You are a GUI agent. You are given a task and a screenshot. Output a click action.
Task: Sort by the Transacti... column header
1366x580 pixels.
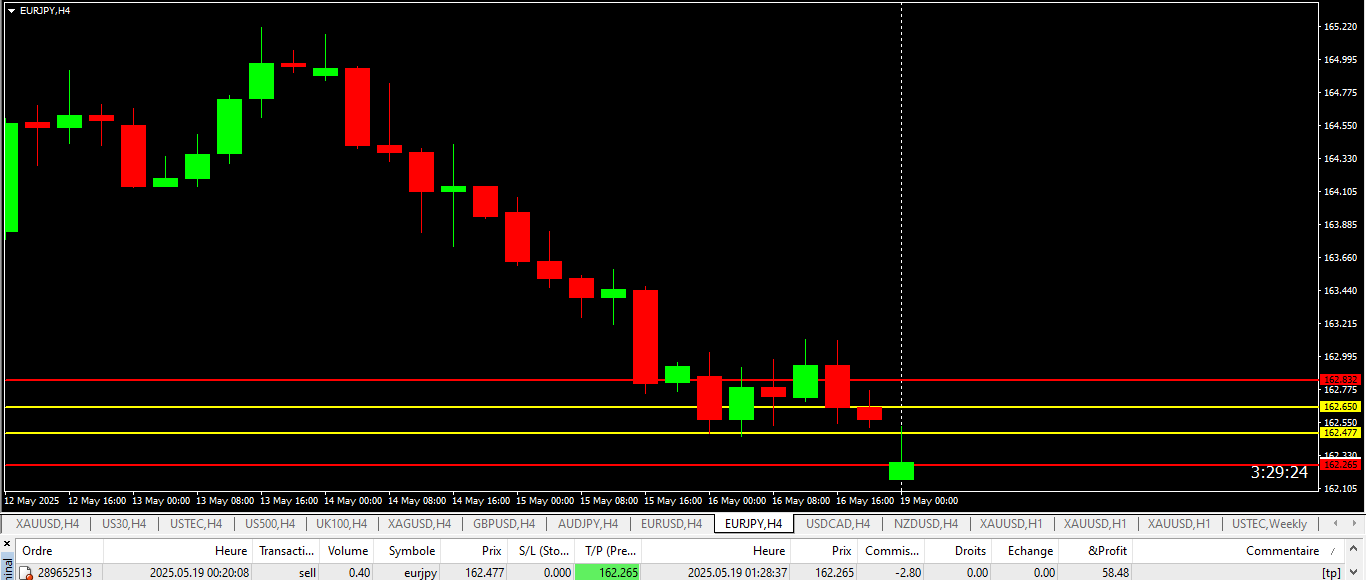coord(286,551)
